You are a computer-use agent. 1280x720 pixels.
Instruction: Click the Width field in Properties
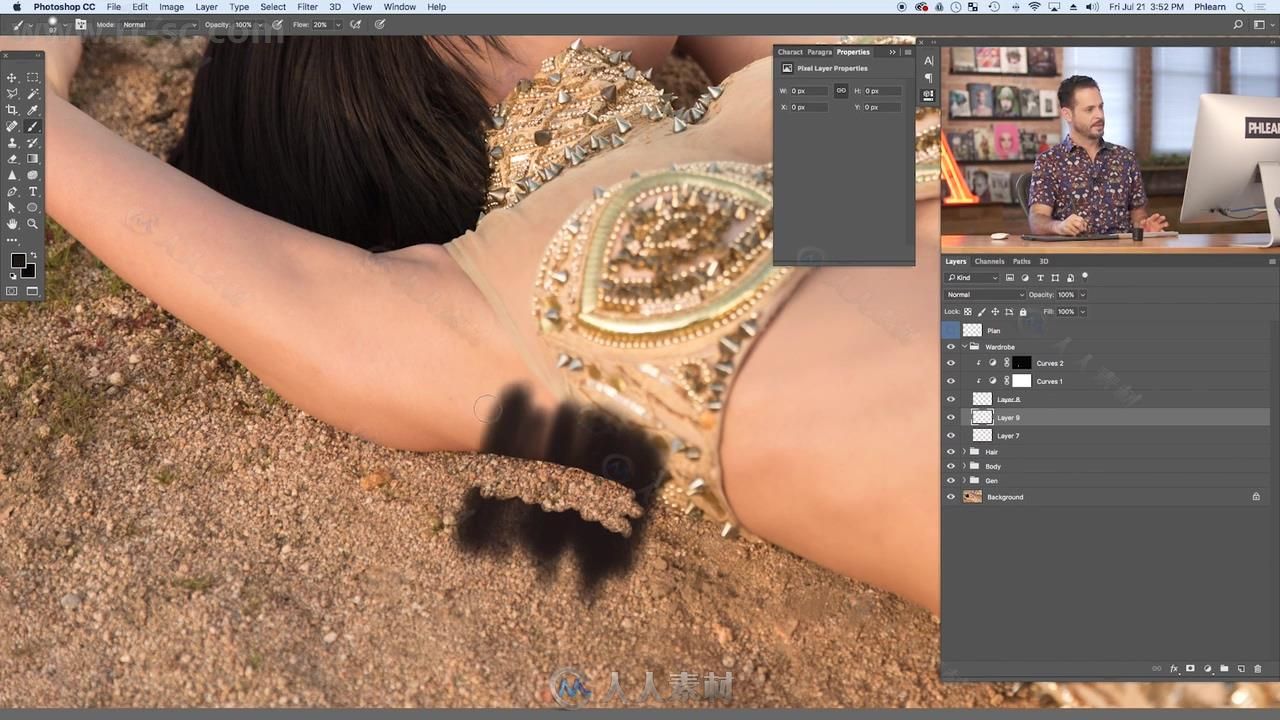[809, 91]
